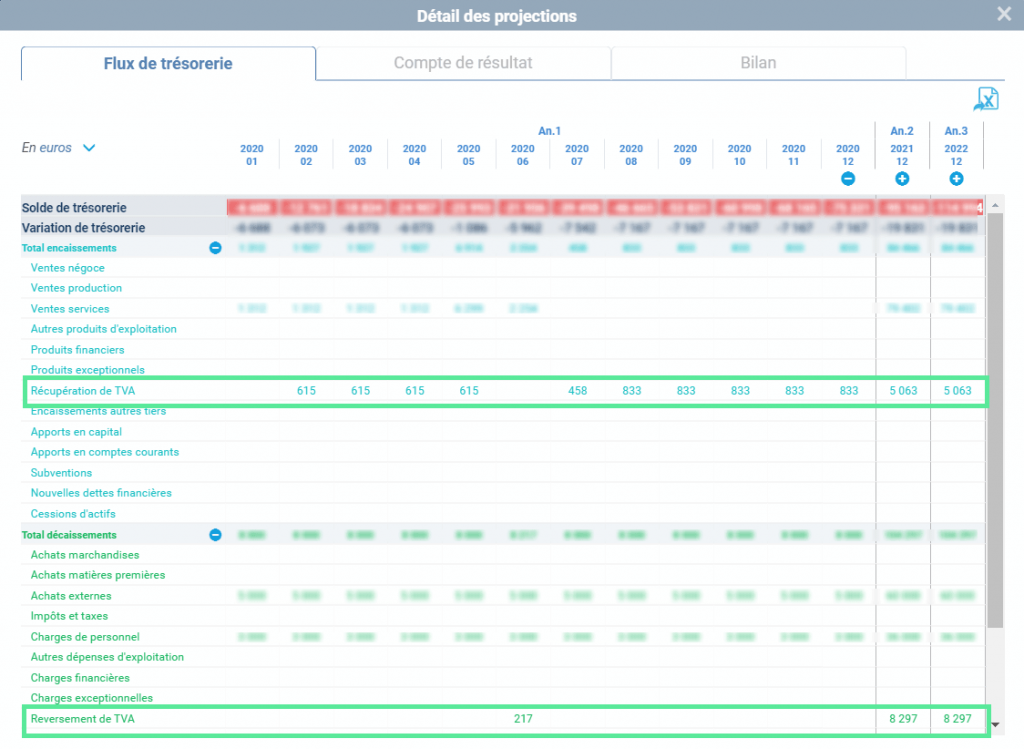1024x749 pixels.
Task: Switch to Compte de résultat tab
Action: 463,63
